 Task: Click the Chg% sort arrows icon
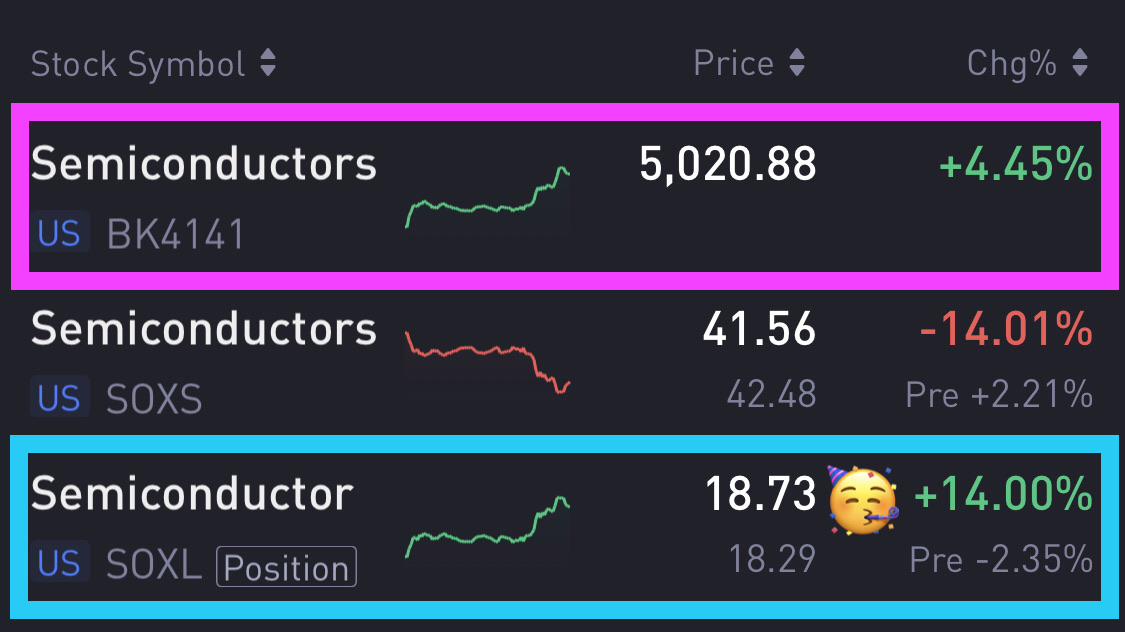tap(1079, 64)
